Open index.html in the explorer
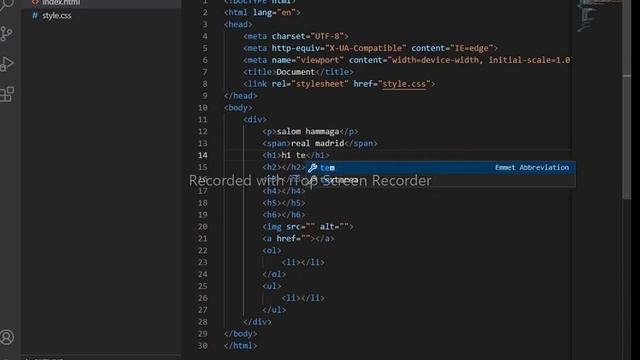640x360 pixels. pyautogui.click(x=61, y=2)
